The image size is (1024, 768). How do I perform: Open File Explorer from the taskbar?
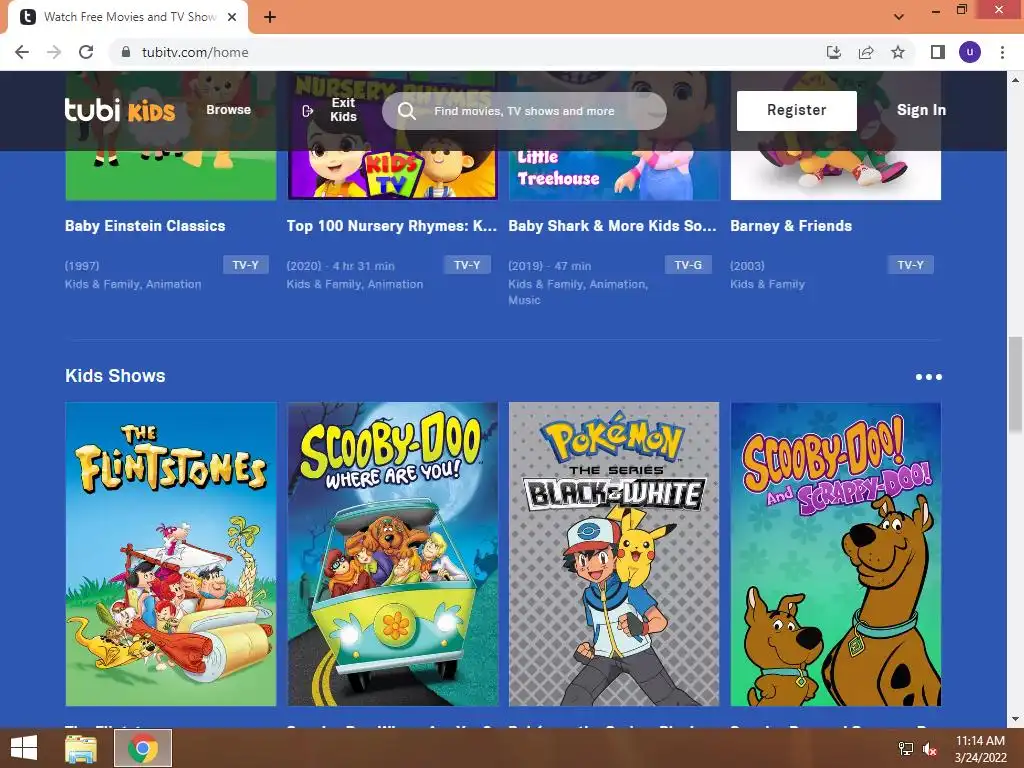(81, 748)
